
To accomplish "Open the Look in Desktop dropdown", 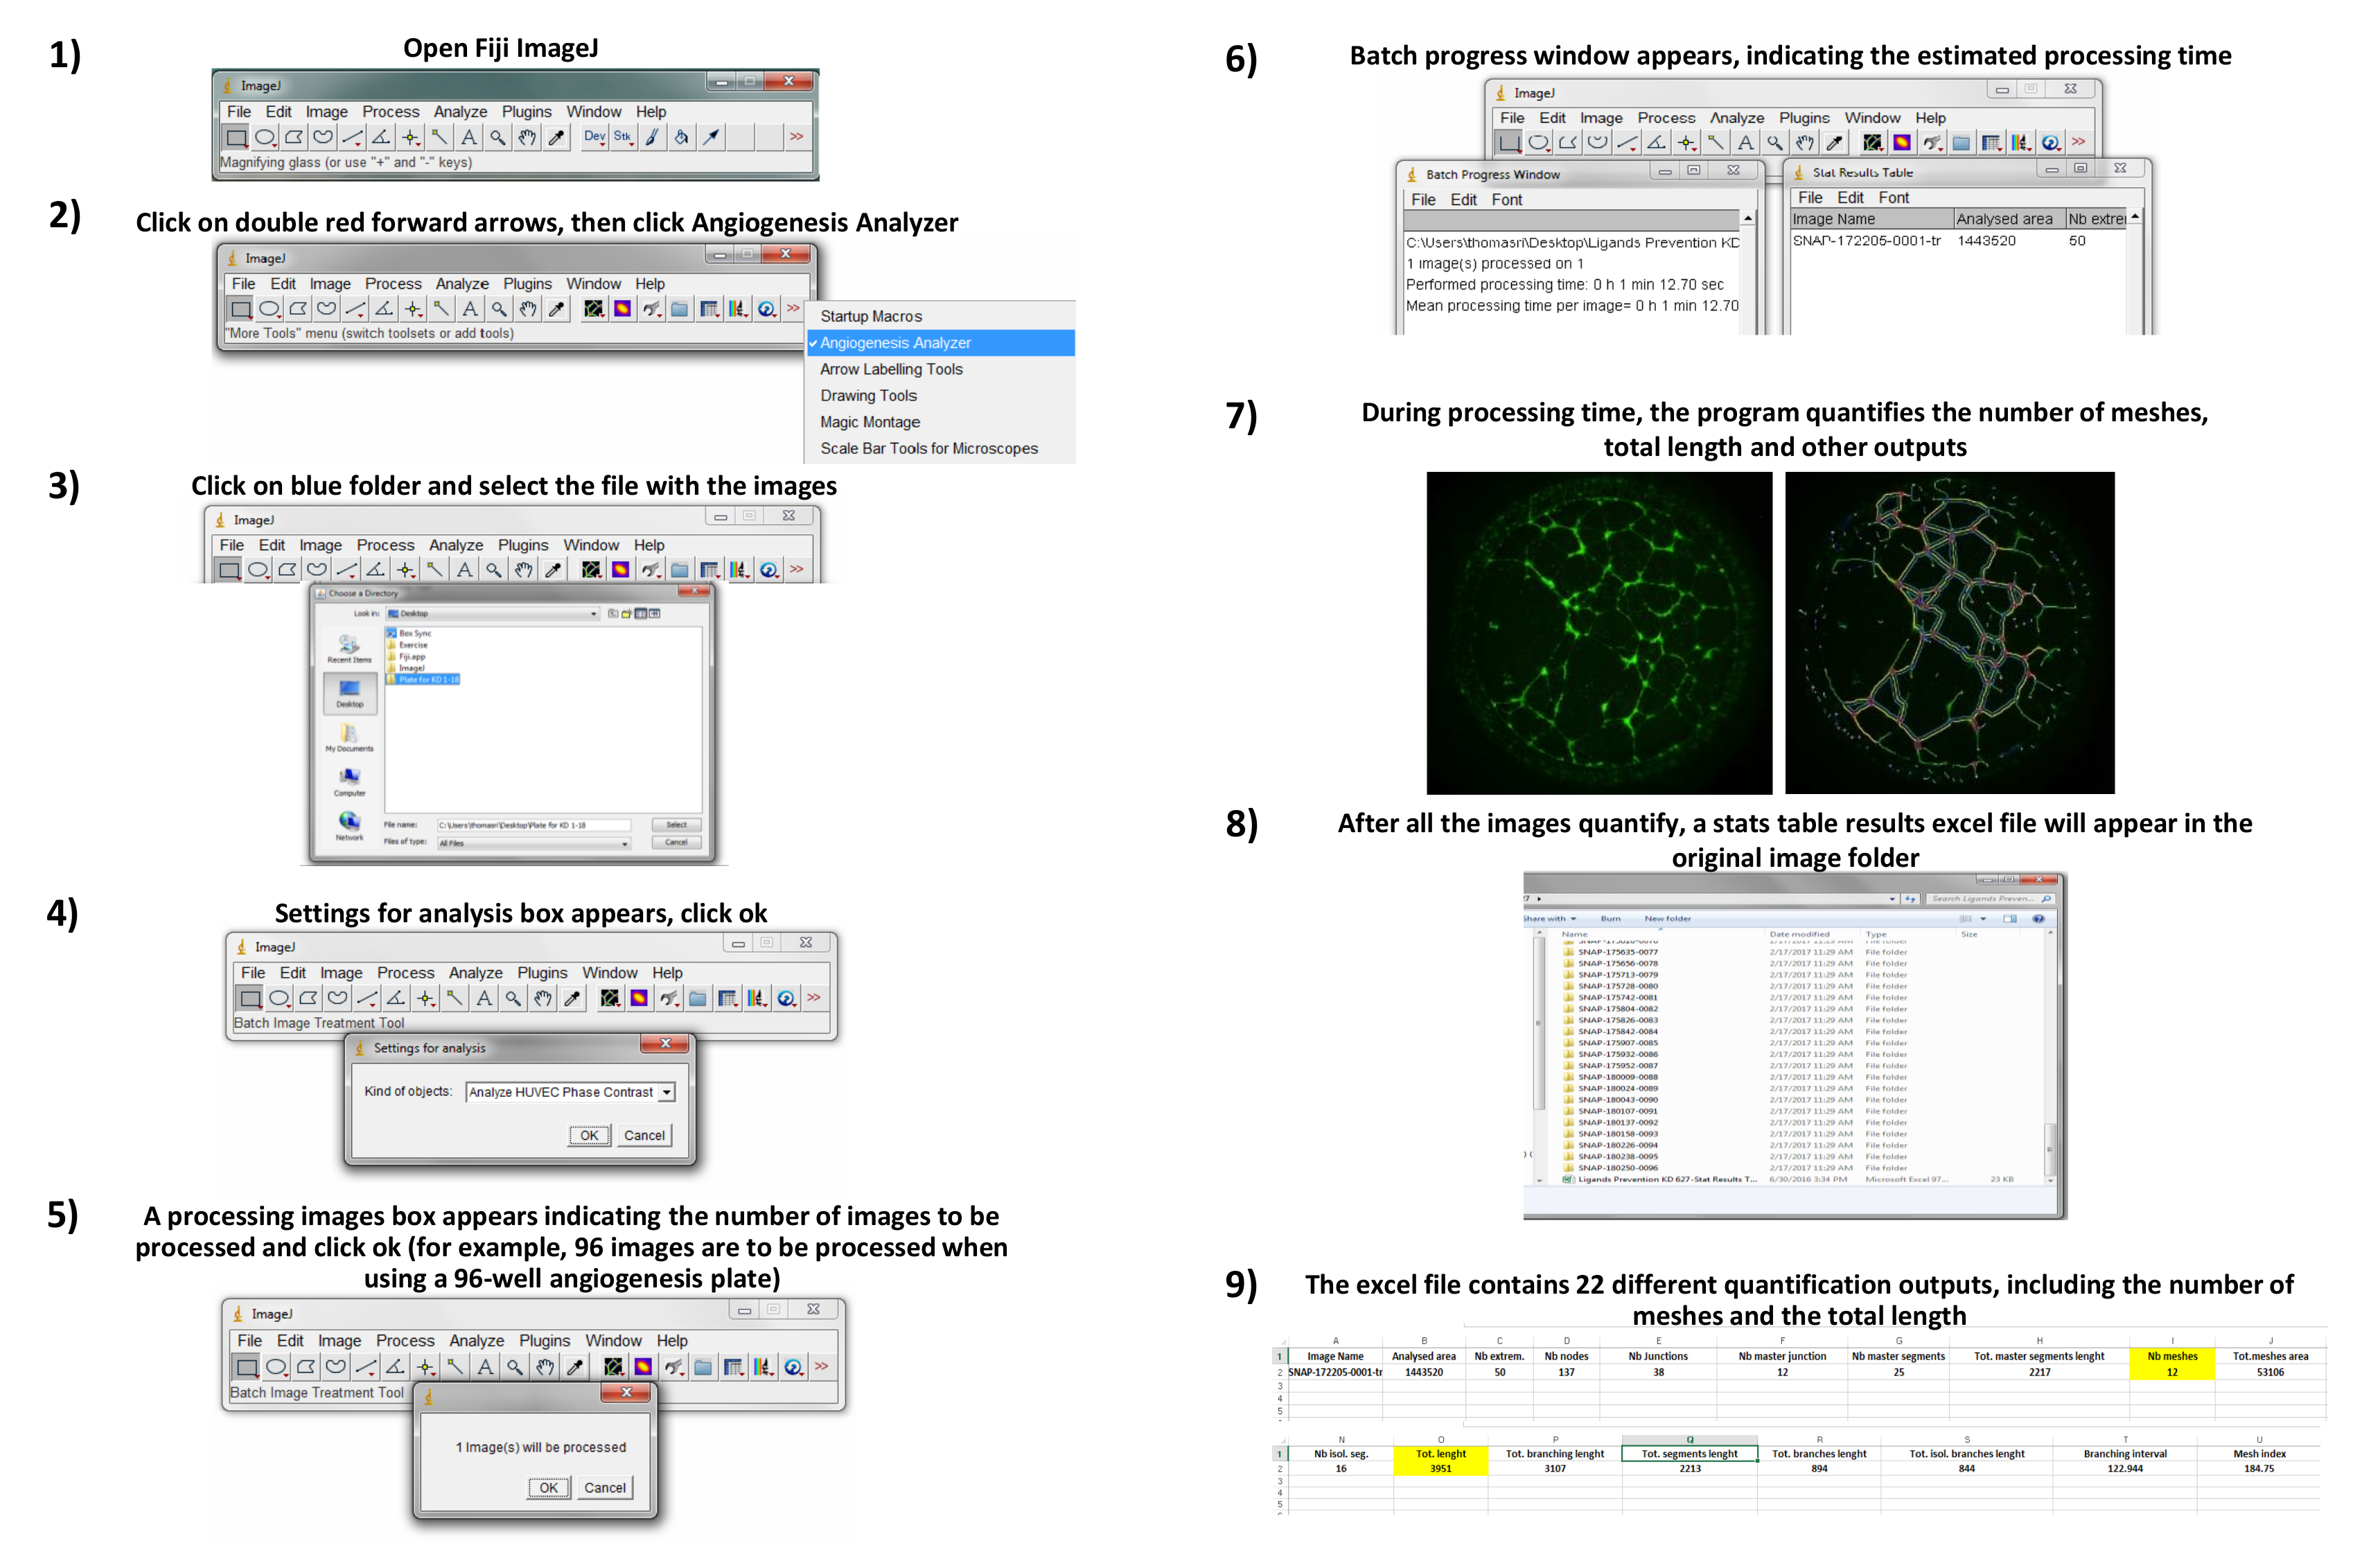I will coord(594,614).
